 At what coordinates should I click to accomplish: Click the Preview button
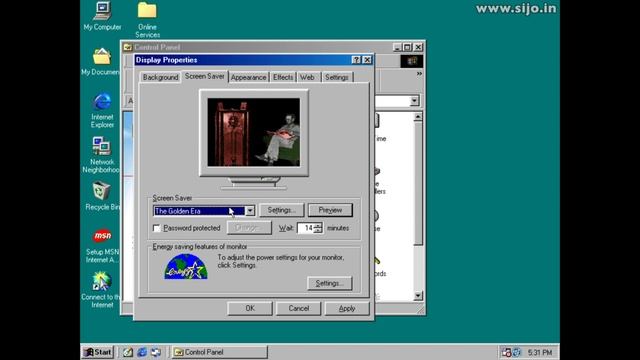(330, 210)
